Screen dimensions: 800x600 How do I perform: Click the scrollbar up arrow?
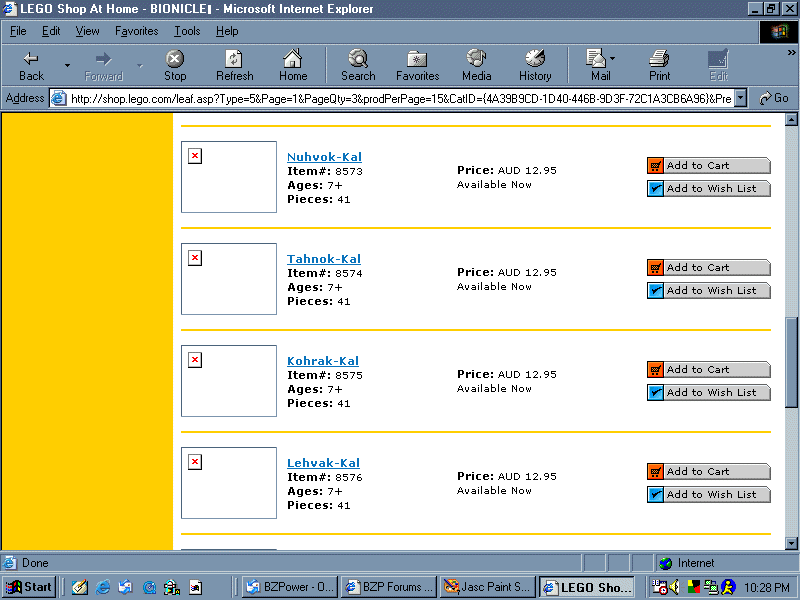(x=791, y=119)
